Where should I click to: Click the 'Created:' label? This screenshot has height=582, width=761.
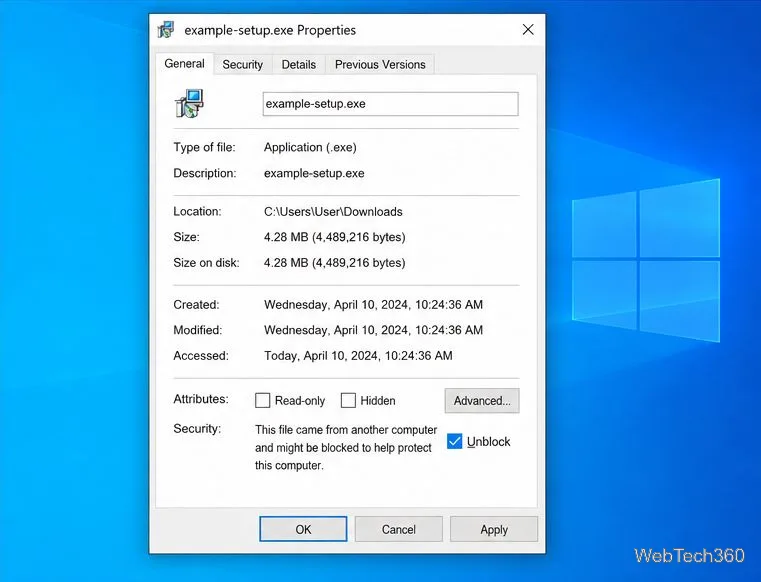(196, 304)
